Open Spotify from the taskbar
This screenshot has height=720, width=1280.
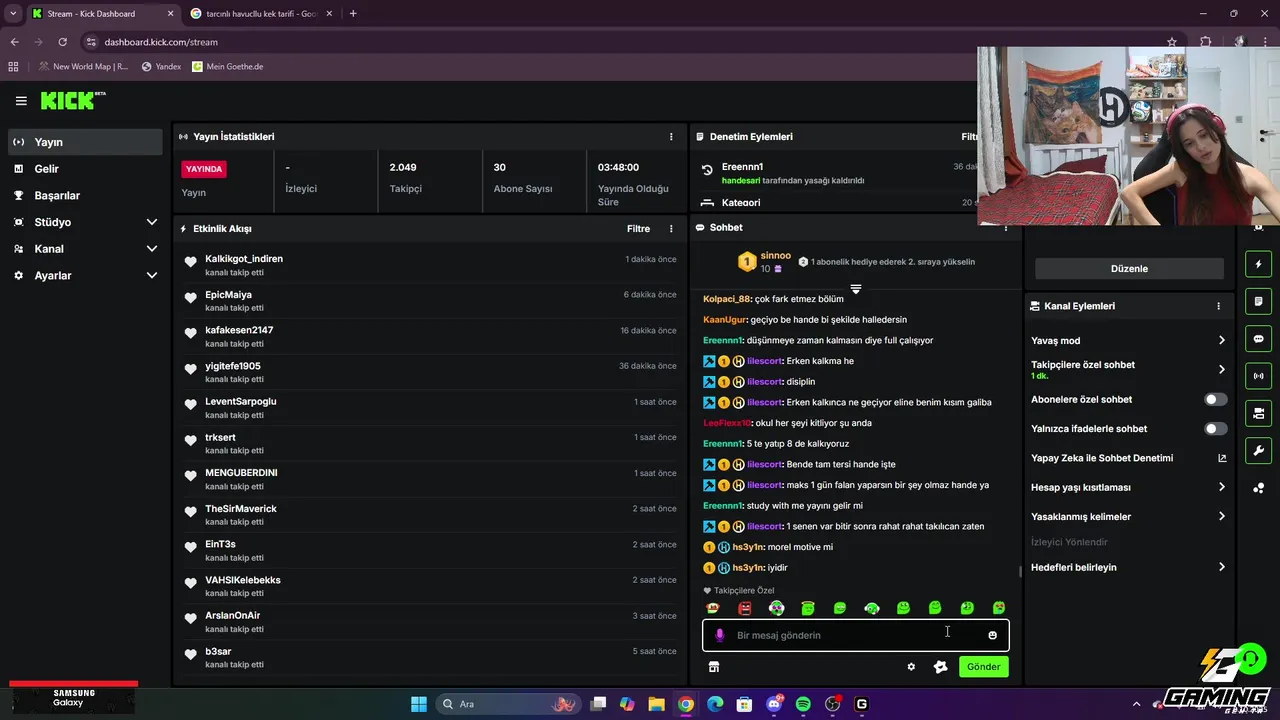(x=803, y=704)
